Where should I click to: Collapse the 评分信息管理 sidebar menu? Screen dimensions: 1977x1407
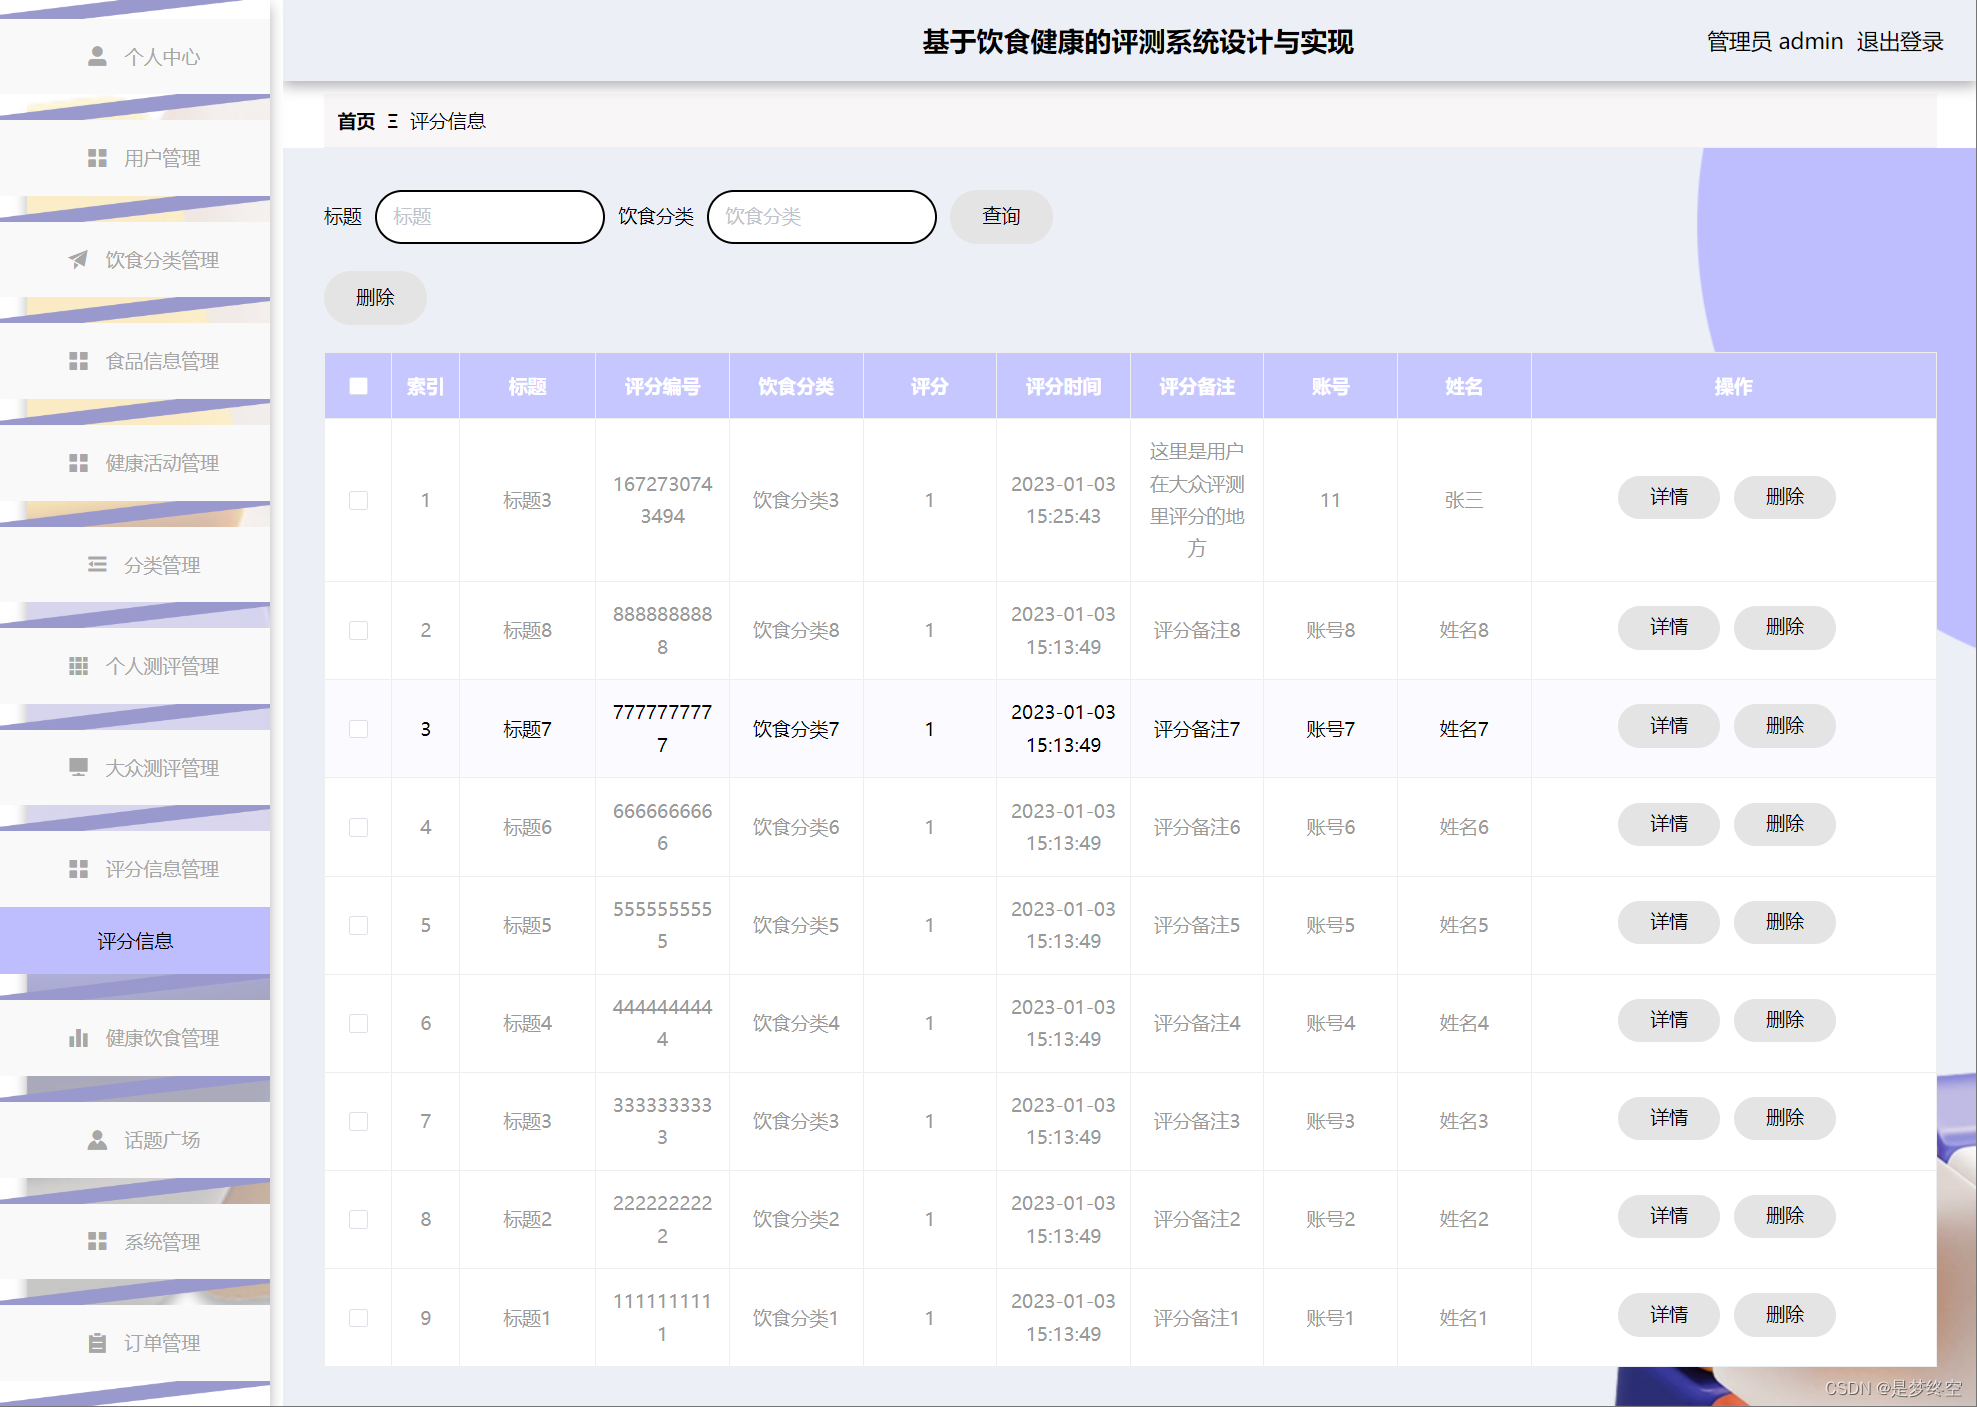tap(135, 869)
